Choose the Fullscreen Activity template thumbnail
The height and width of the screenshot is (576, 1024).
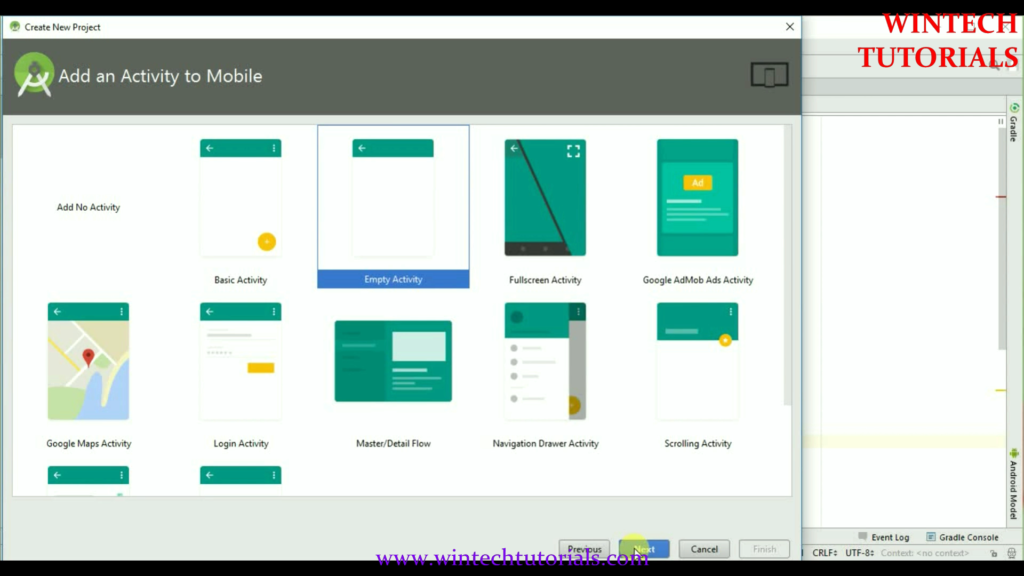tap(545, 197)
